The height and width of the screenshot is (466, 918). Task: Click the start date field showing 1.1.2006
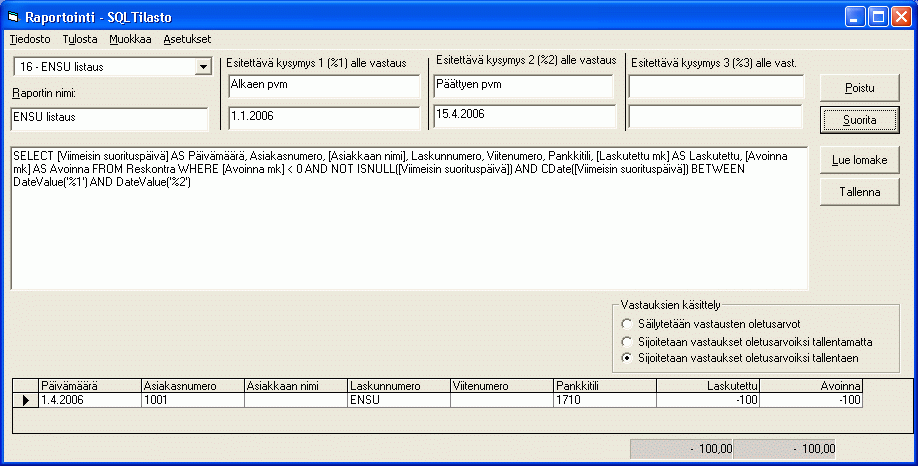[323, 117]
